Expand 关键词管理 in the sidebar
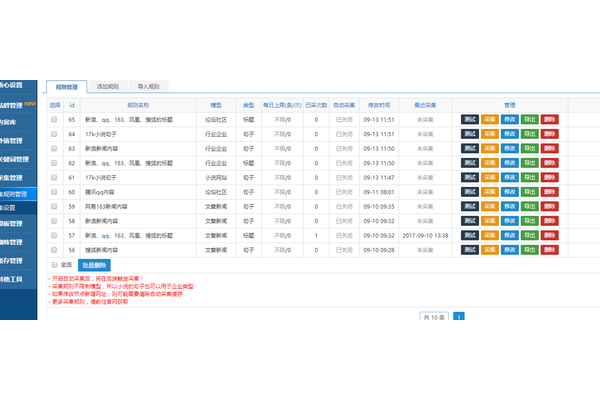This screenshot has height=400, width=600. pyautogui.click(x=18, y=160)
